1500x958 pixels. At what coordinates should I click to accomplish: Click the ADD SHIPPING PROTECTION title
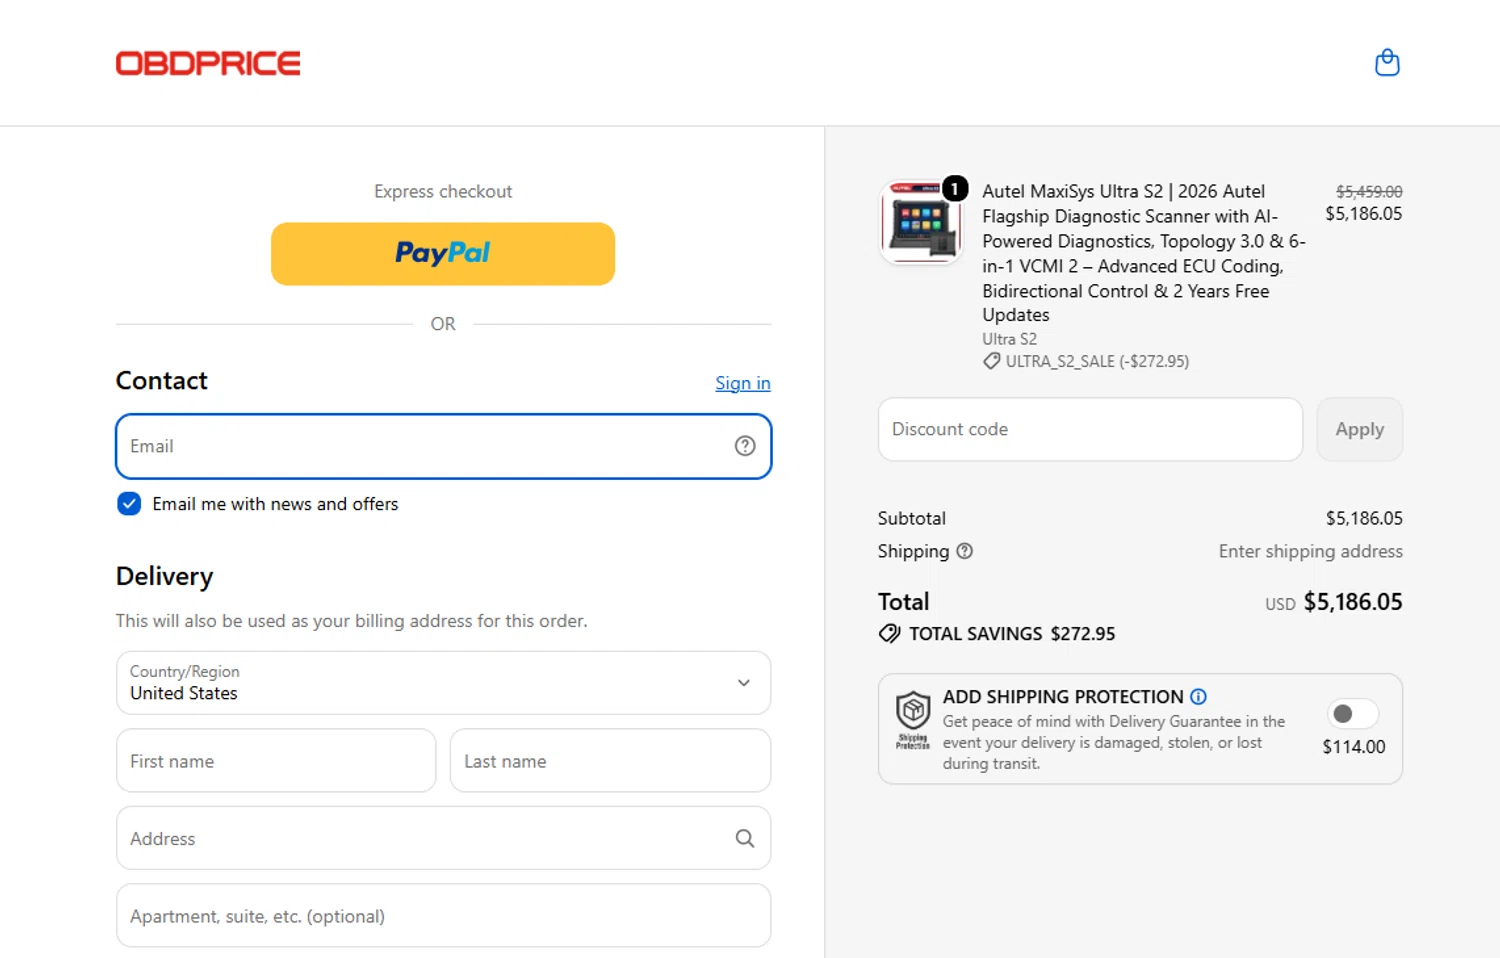[x=1063, y=697]
